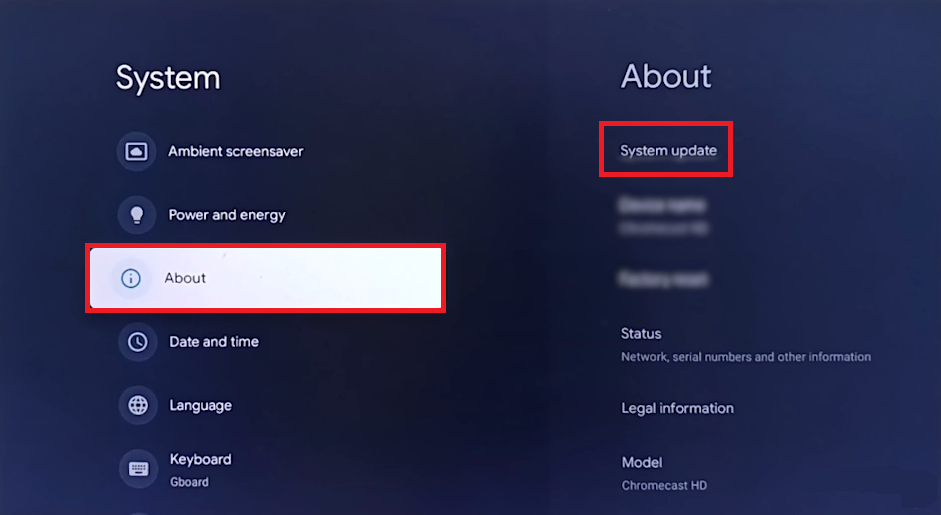Choose System update in About panel
941x515 pixels.
click(x=668, y=151)
